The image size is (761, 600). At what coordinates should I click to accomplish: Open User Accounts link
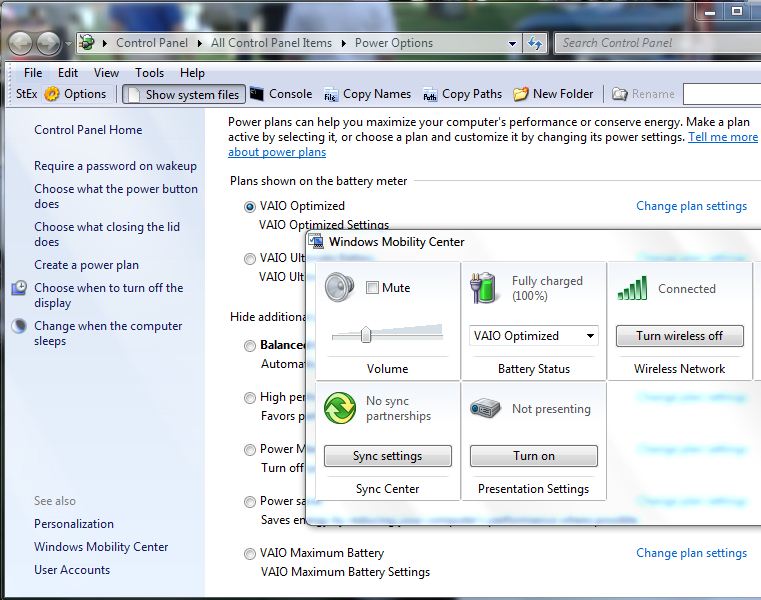[x=72, y=569]
